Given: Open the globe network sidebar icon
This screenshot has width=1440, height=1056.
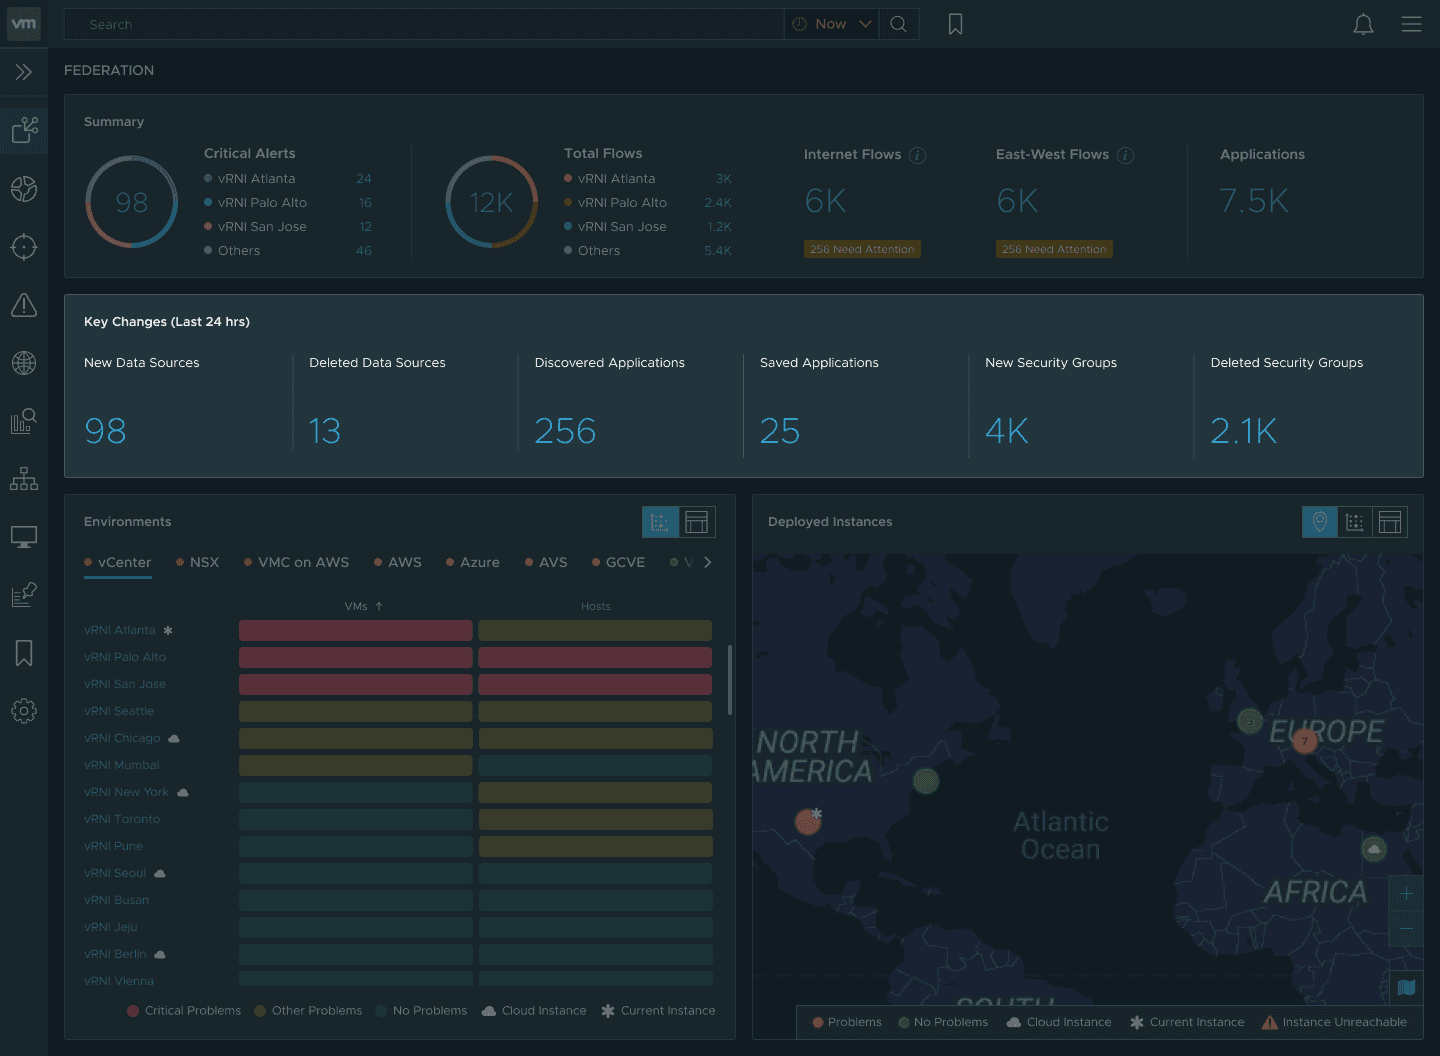Looking at the screenshot, I should coord(24,363).
